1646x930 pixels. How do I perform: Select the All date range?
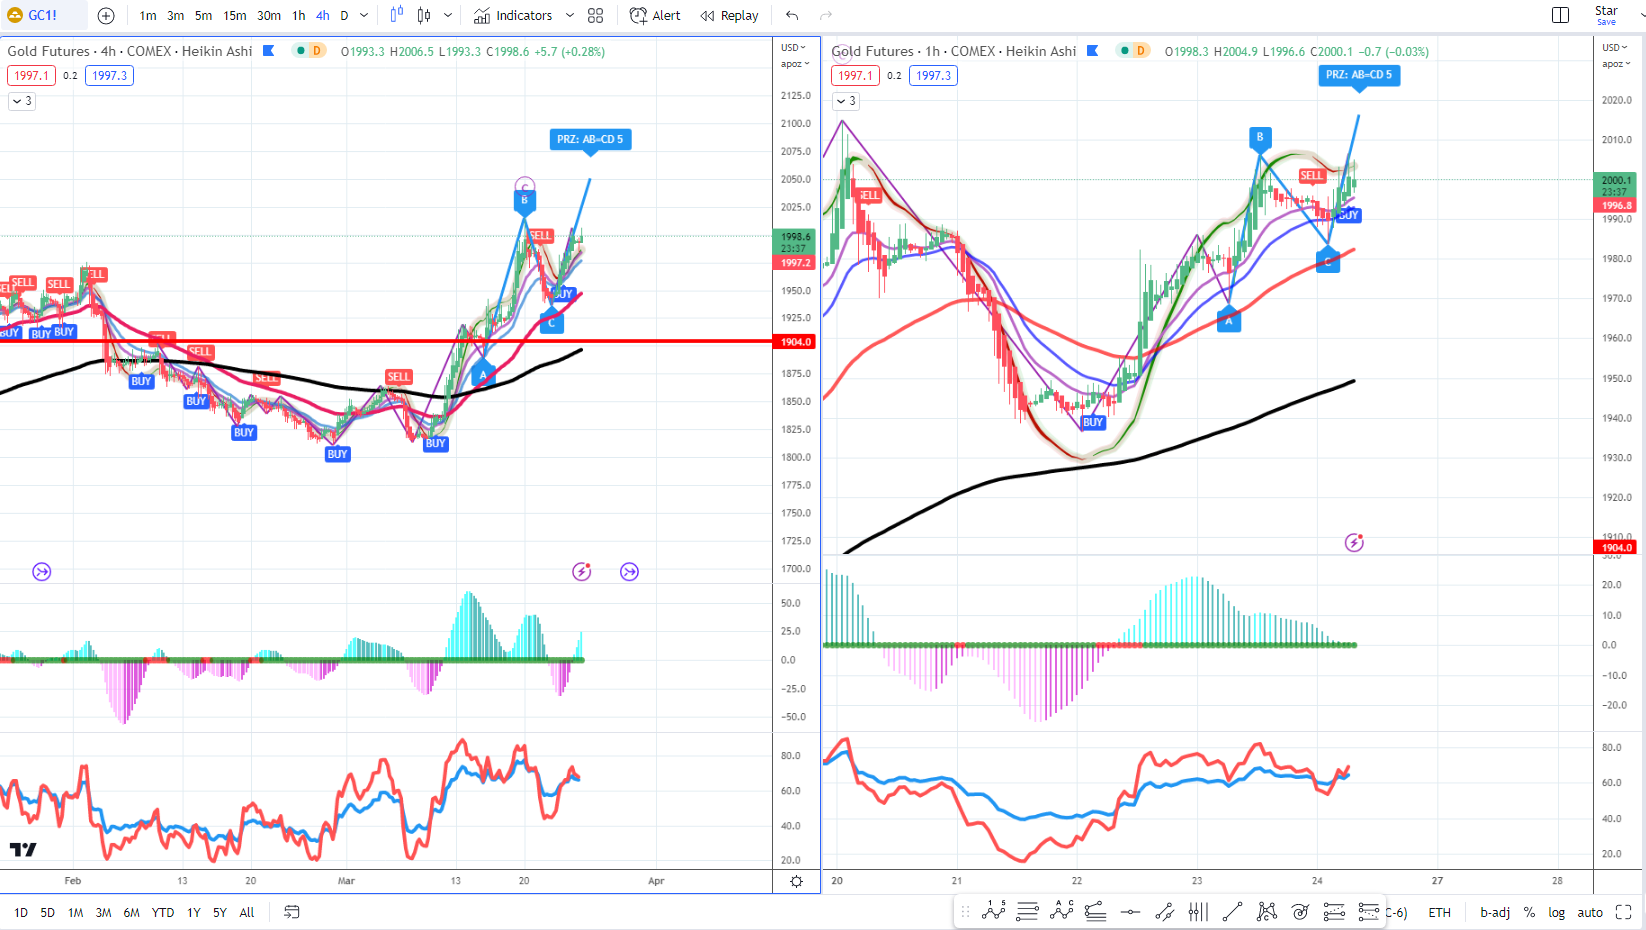coord(247,912)
